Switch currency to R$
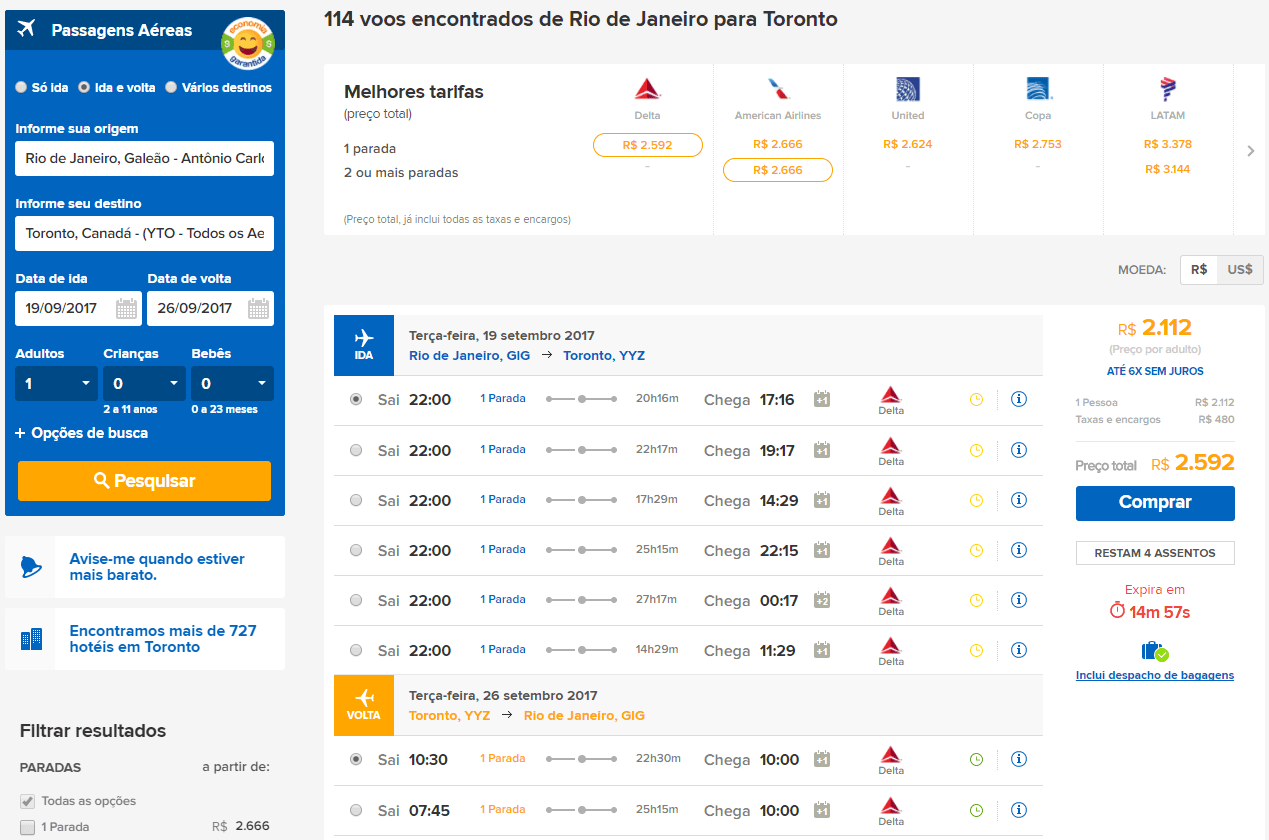Viewport: 1269px width, 840px height. point(1199,270)
